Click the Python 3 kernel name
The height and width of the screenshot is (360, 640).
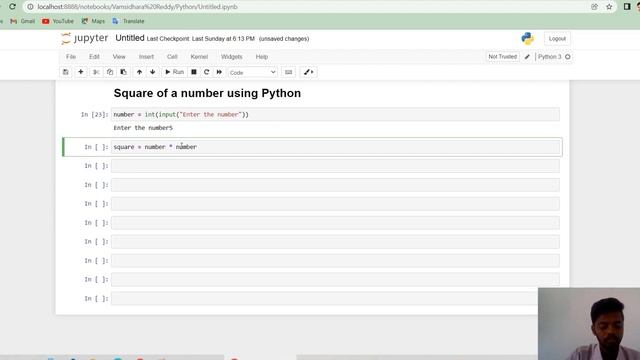point(549,57)
